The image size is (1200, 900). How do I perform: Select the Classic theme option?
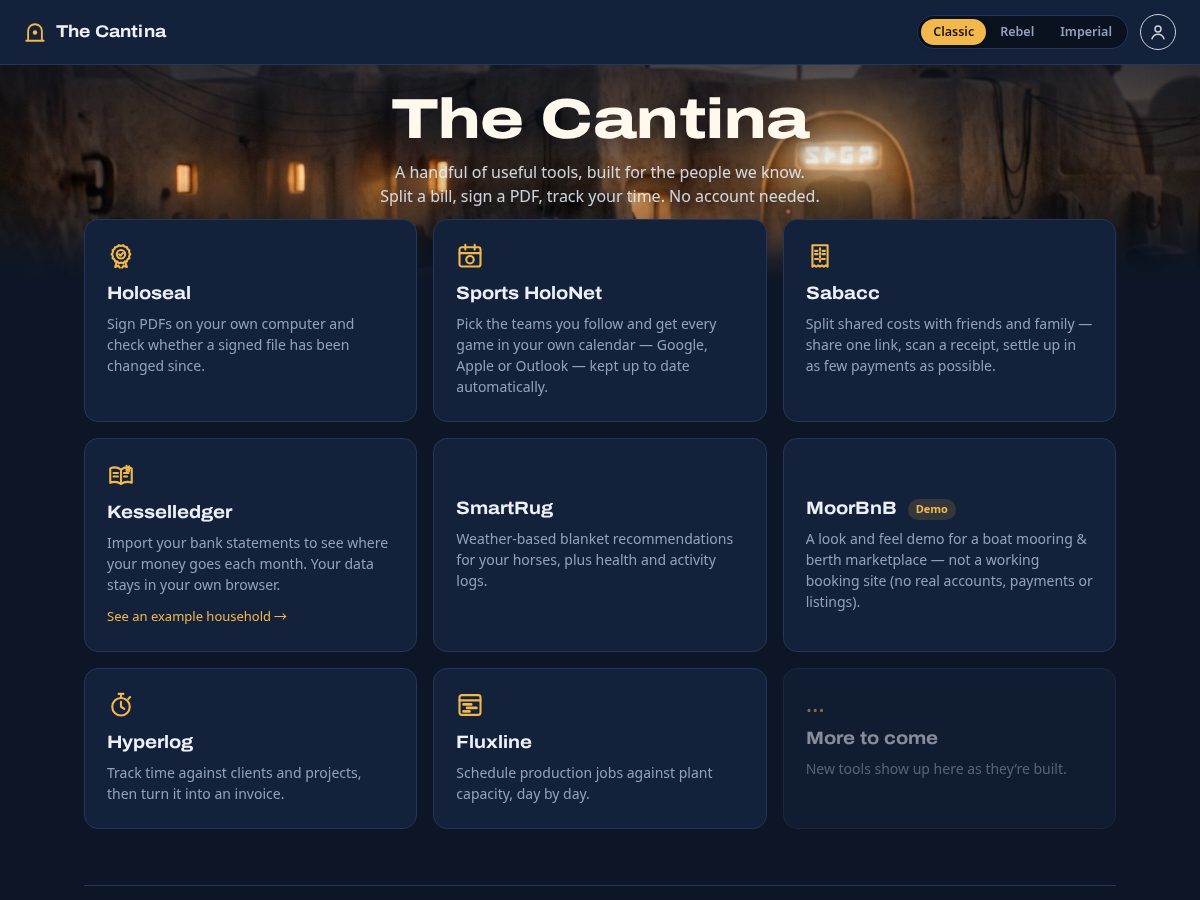point(953,32)
